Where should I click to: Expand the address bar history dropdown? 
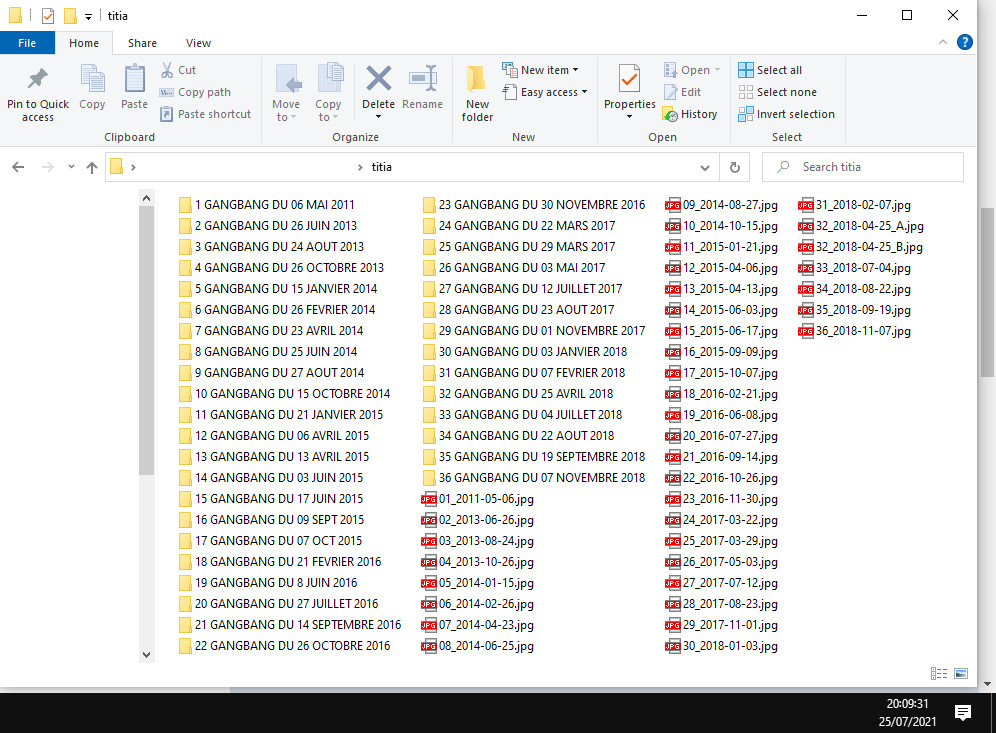click(x=705, y=167)
